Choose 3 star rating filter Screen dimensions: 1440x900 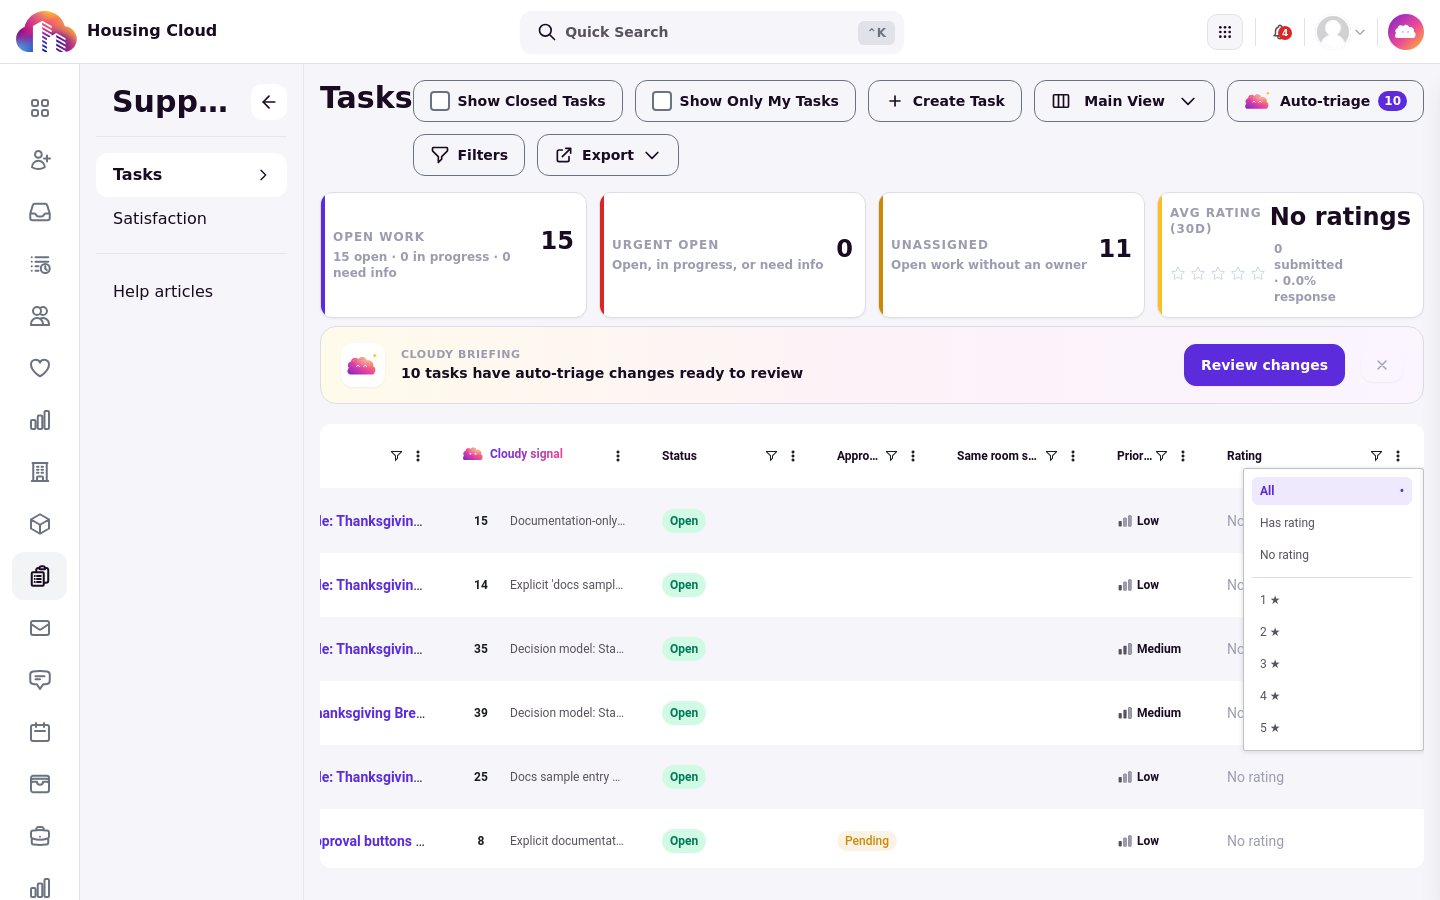point(1332,664)
